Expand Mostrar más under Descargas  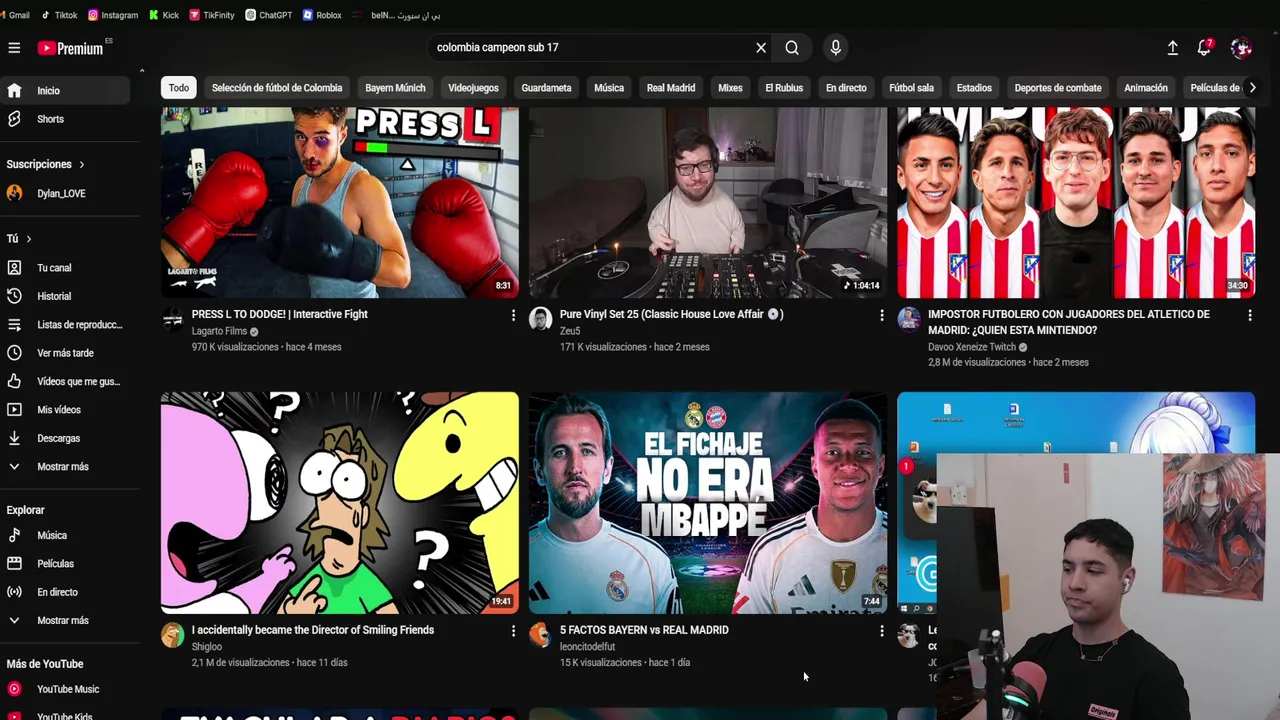tap(65, 466)
